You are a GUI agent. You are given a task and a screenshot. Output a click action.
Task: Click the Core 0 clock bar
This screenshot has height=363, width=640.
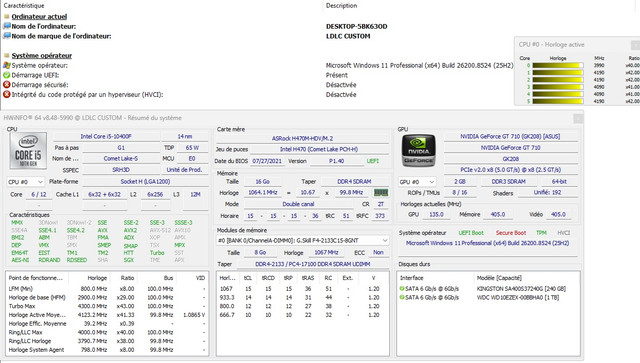pos(558,65)
